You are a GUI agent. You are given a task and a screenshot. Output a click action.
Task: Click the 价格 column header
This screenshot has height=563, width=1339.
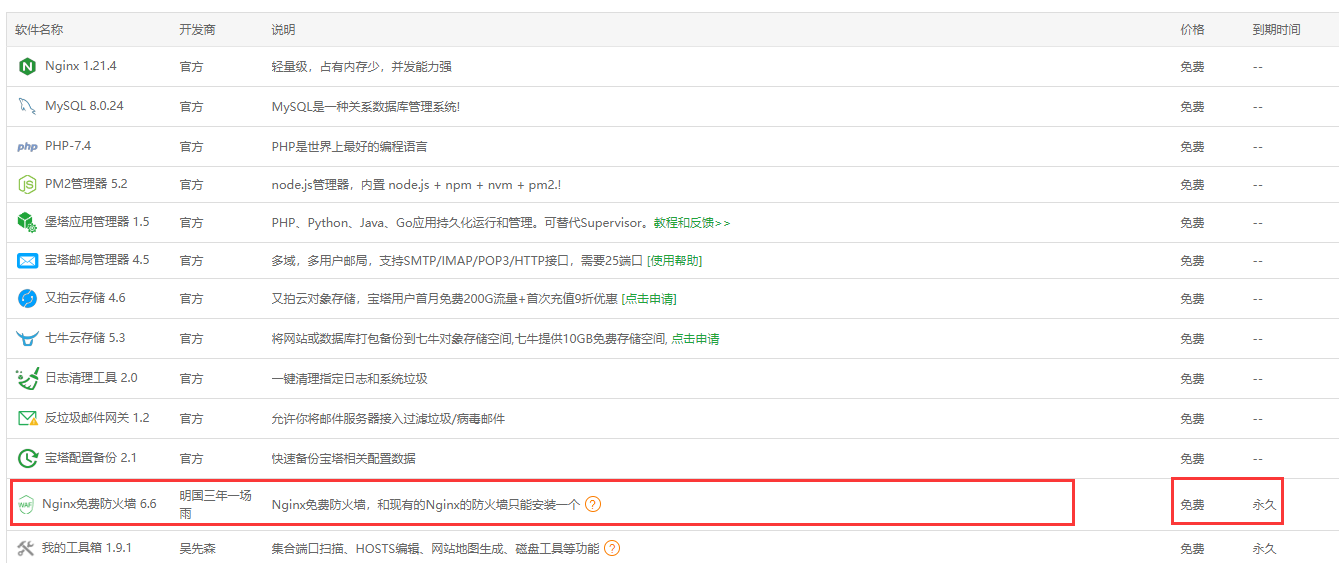(x=1192, y=30)
